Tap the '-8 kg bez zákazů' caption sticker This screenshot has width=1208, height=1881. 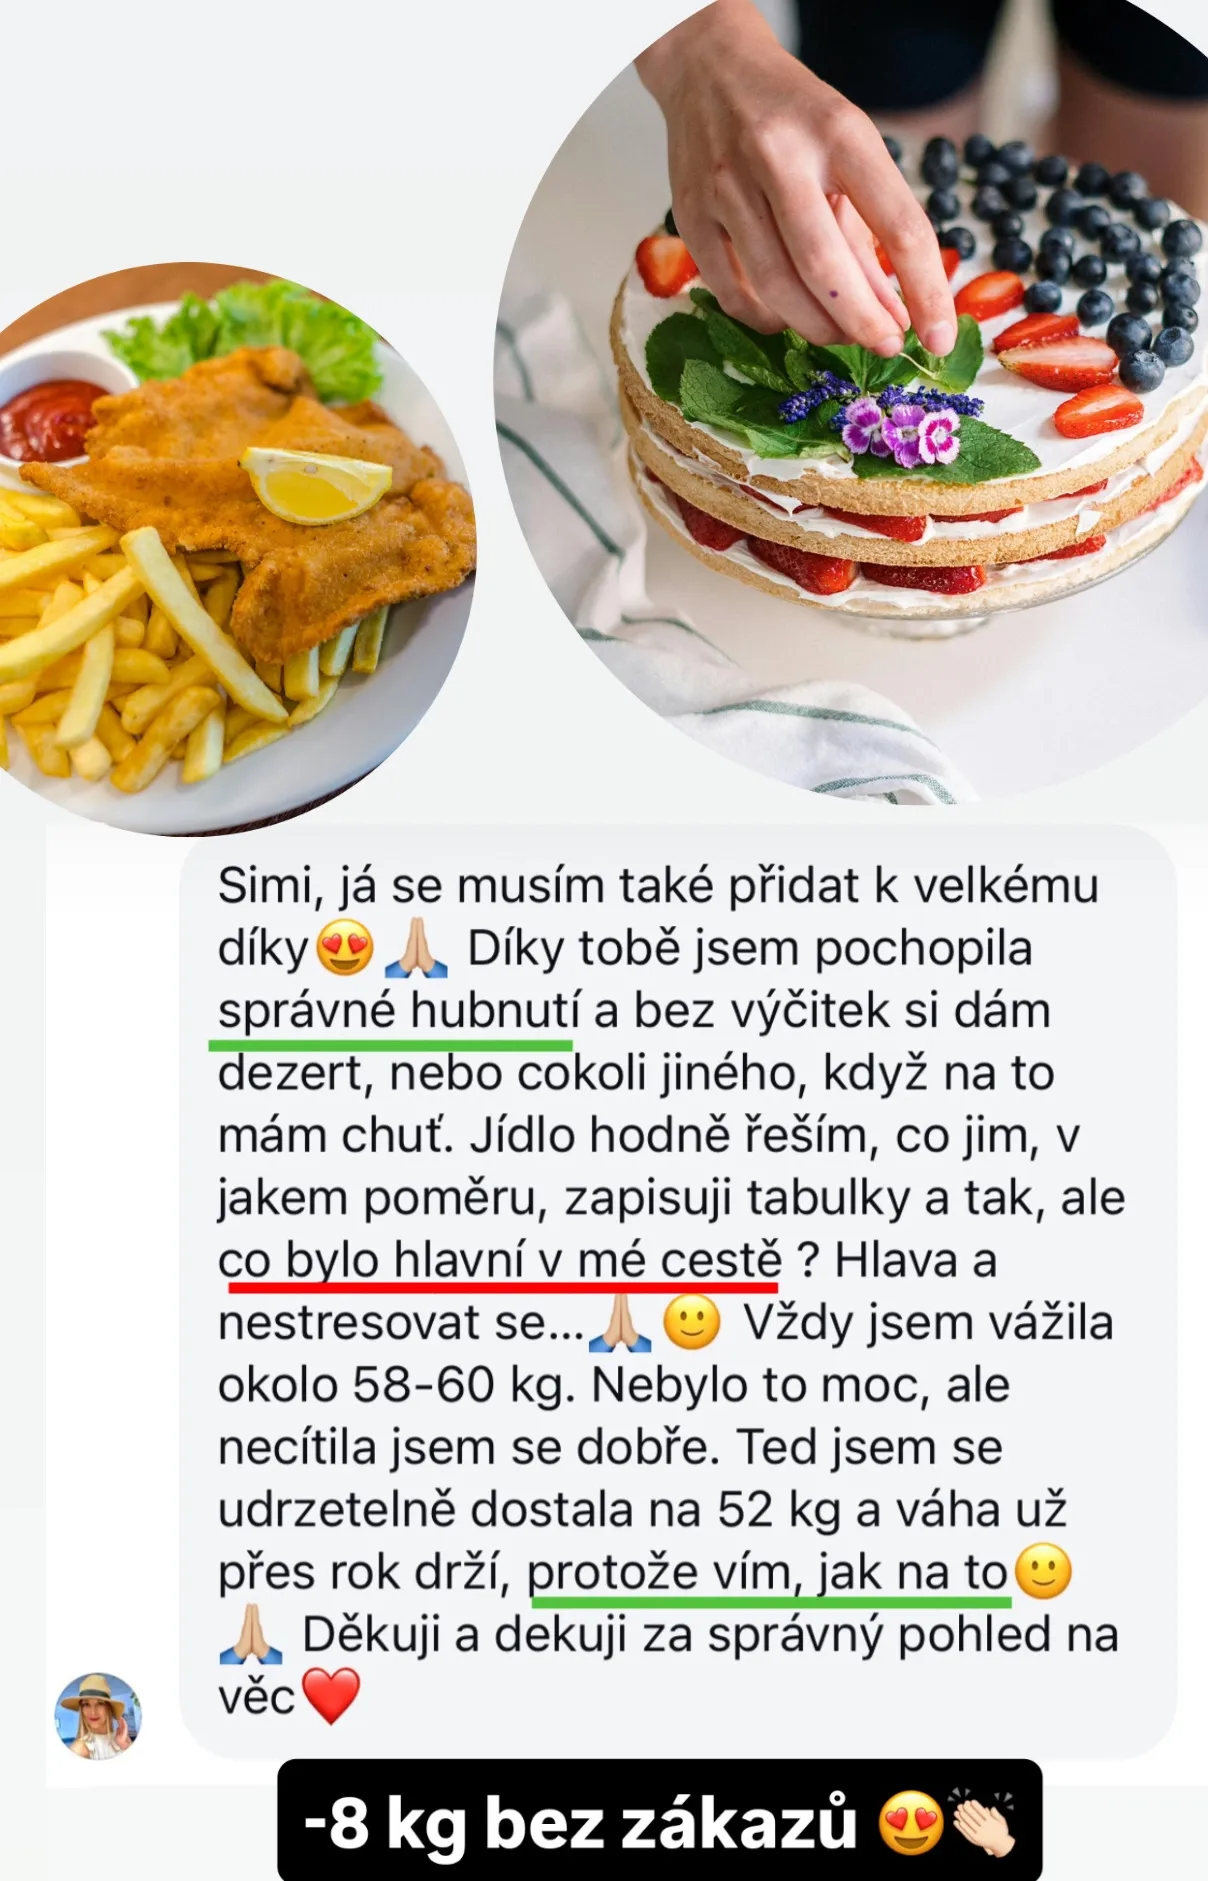click(x=660, y=1820)
